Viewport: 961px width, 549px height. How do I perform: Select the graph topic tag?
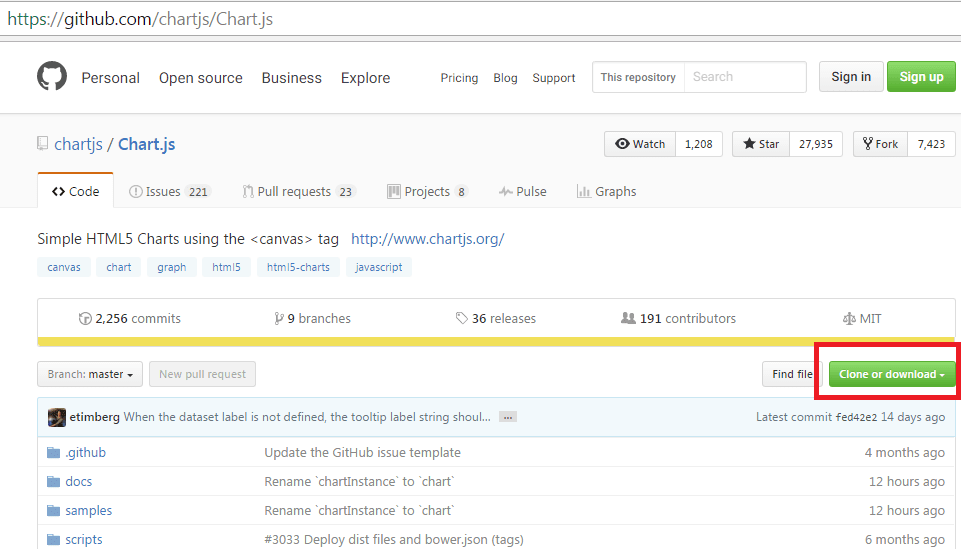pos(172,267)
